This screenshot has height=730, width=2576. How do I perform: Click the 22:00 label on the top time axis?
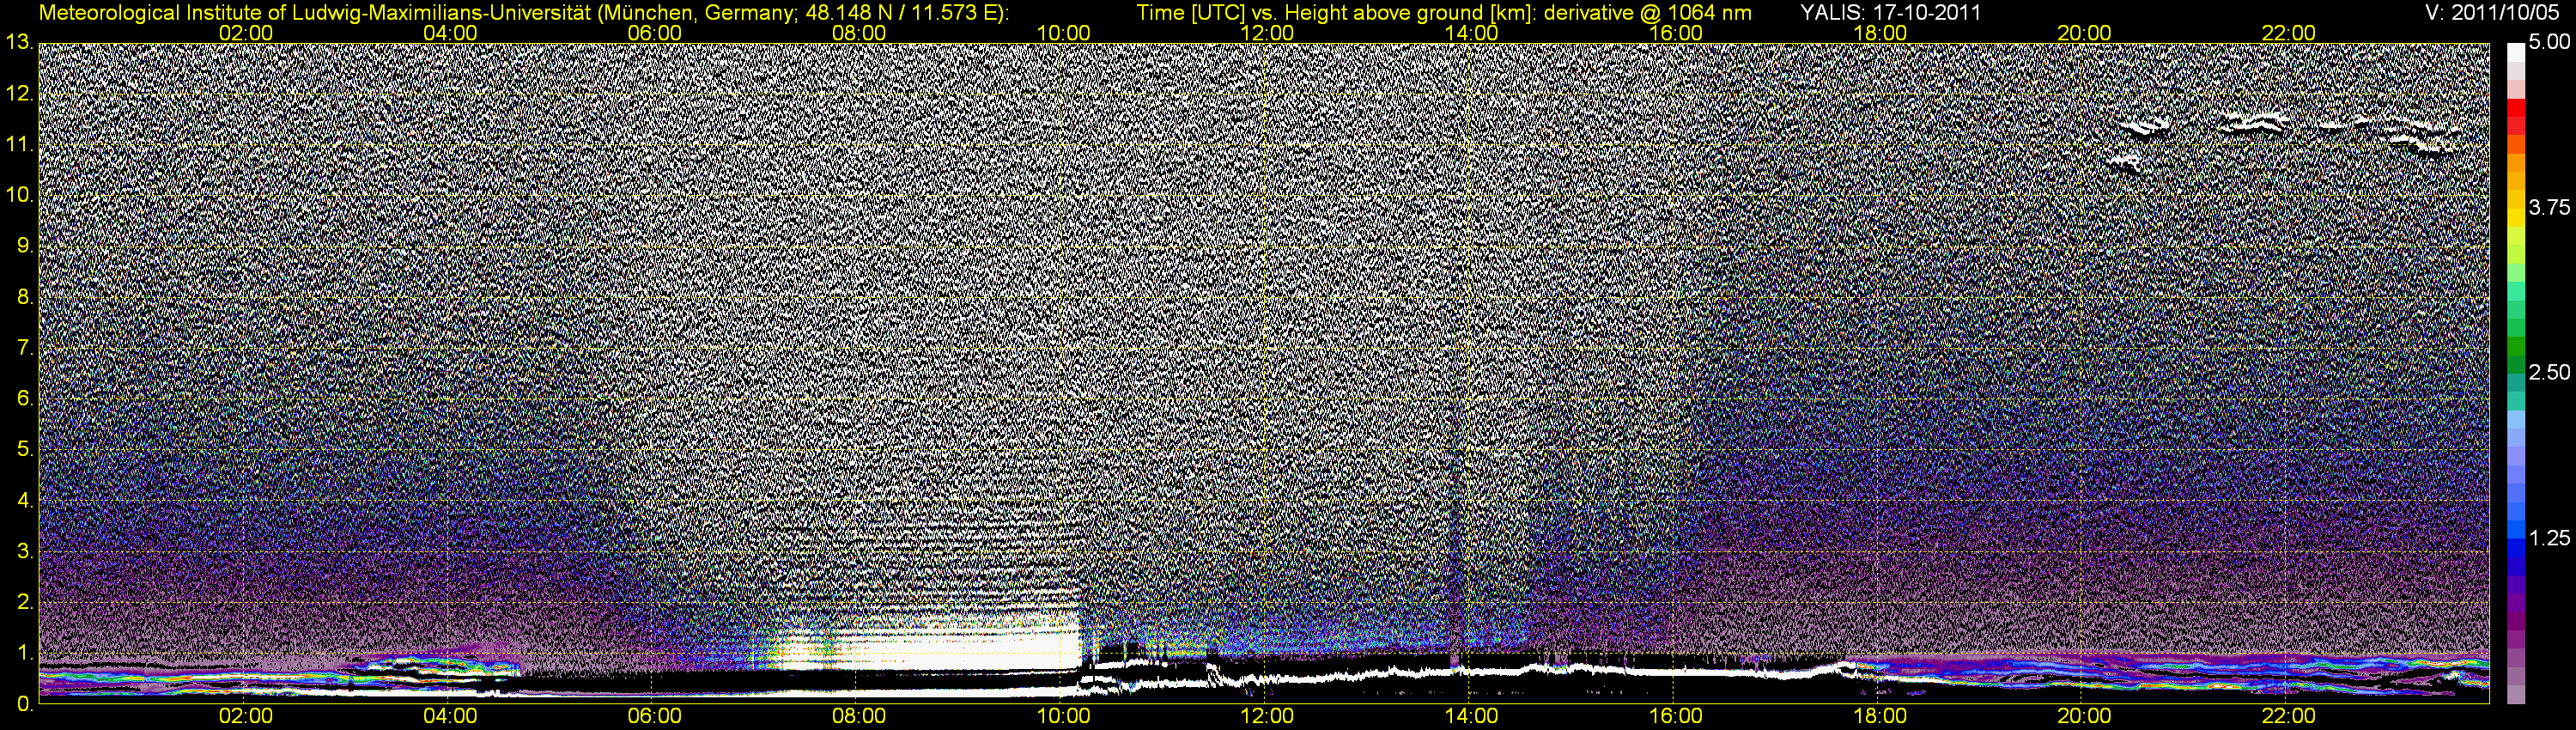point(2289,33)
